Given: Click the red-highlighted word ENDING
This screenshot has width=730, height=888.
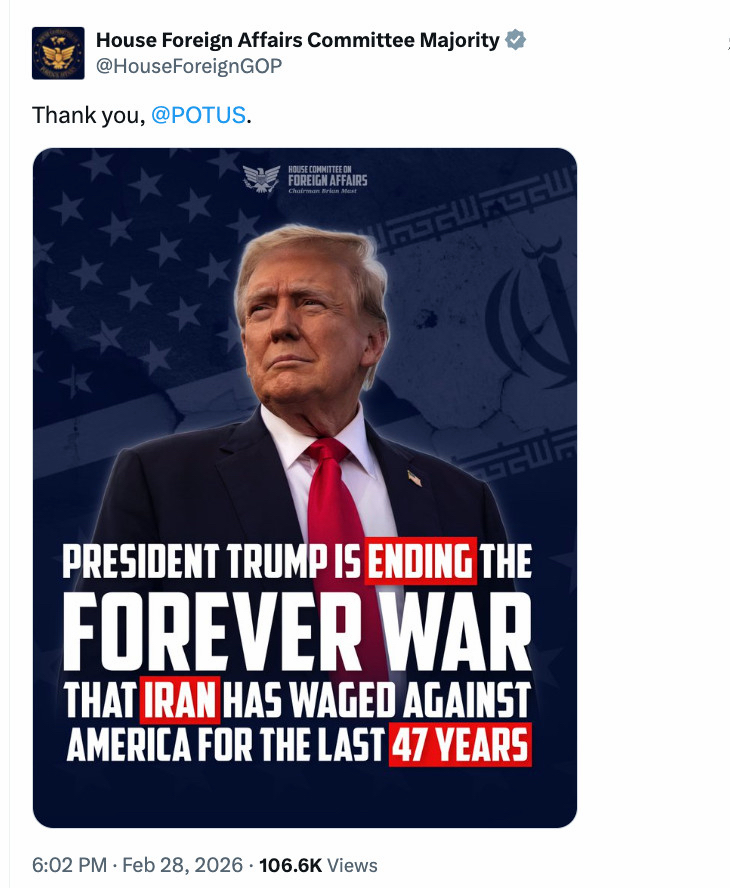Looking at the screenshot, I should tap(420, 563).
